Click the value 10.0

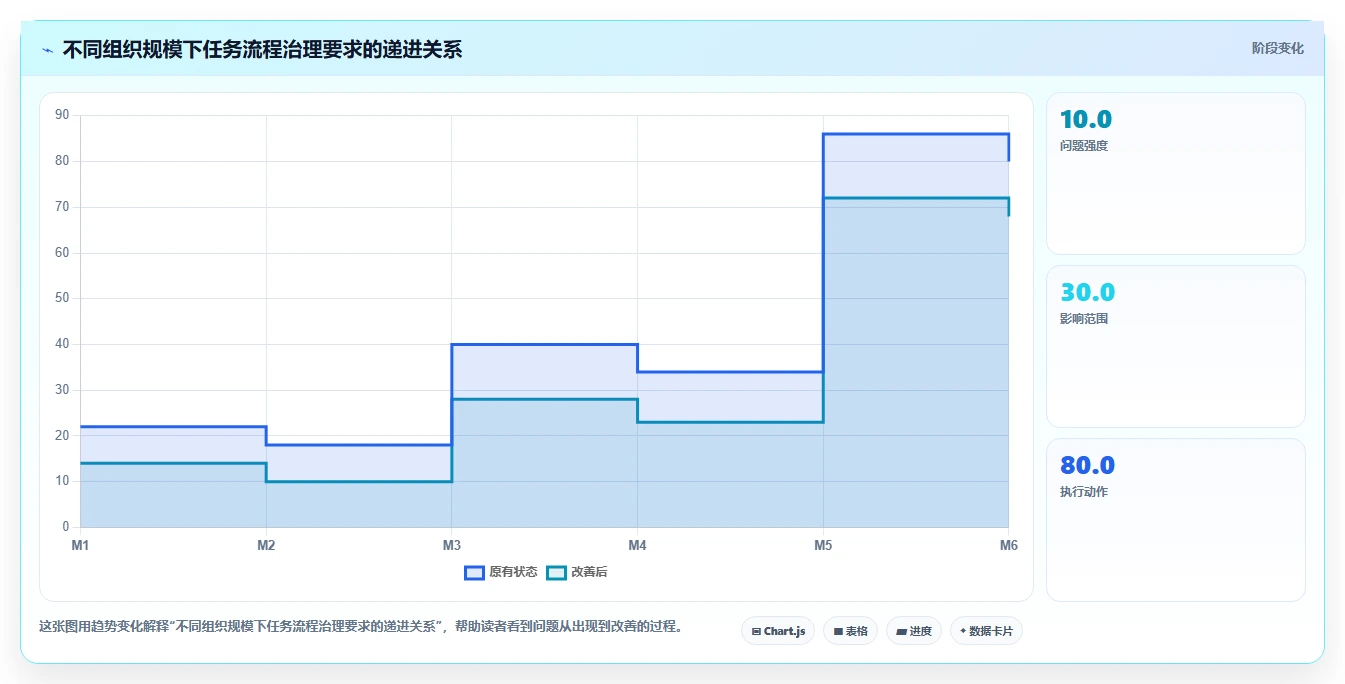pyautogui.click(x=1086, y=120)
